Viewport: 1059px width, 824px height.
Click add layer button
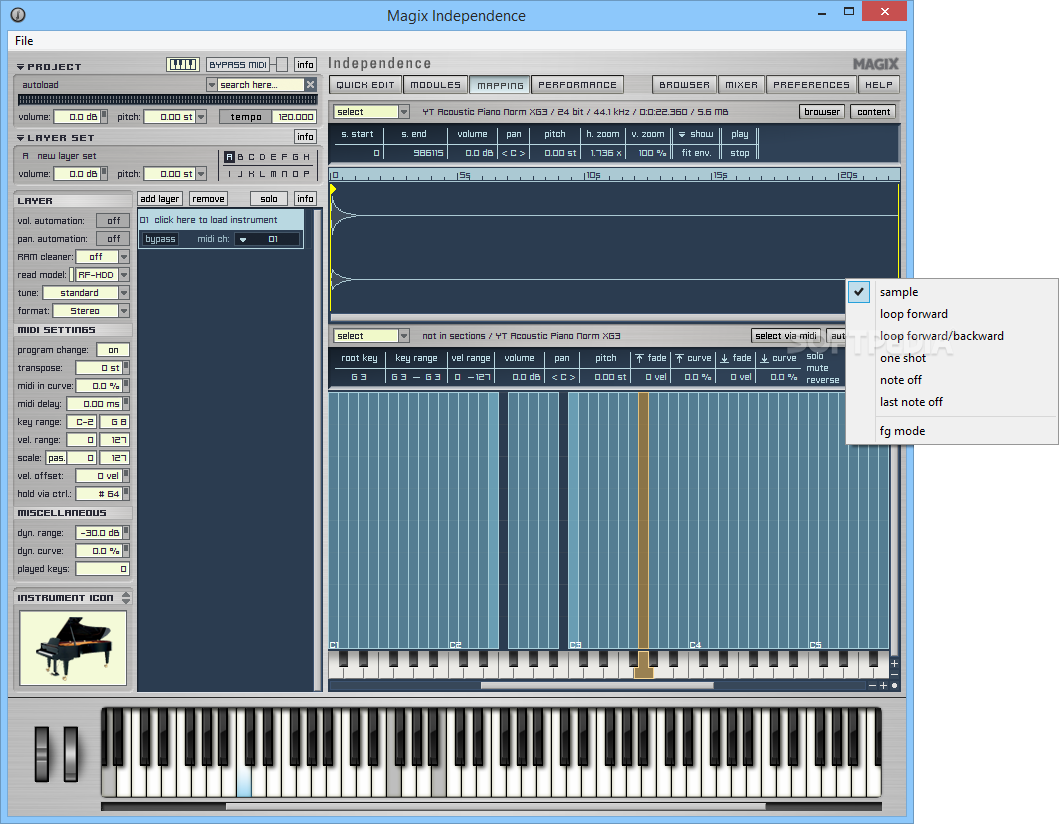tap(159, 199)
